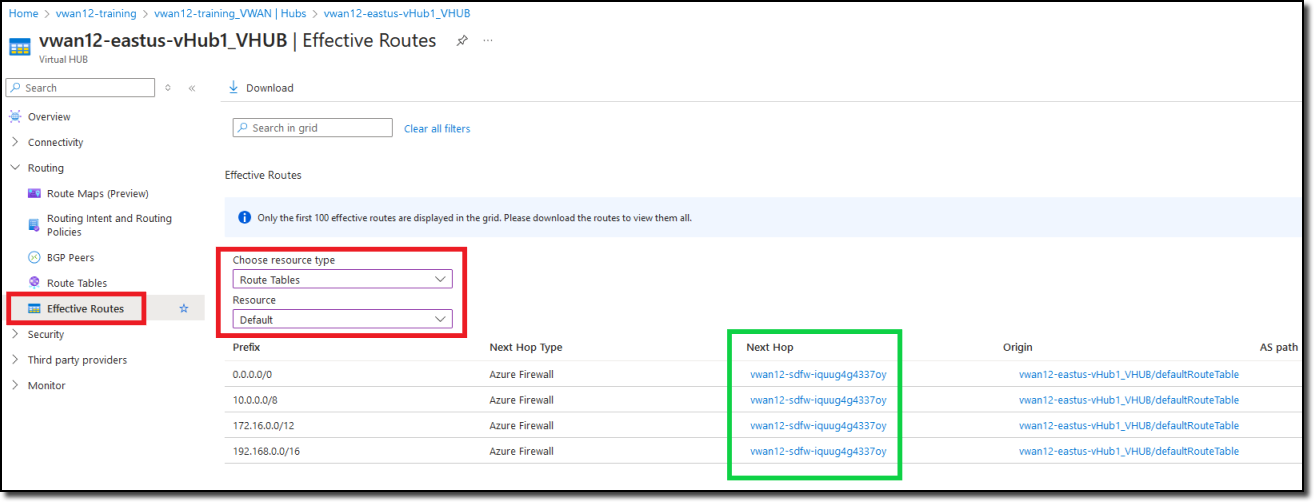This screenshot has height=502, width=1314.
Task: Expand the Monitor section
Action: click(15, 385)
